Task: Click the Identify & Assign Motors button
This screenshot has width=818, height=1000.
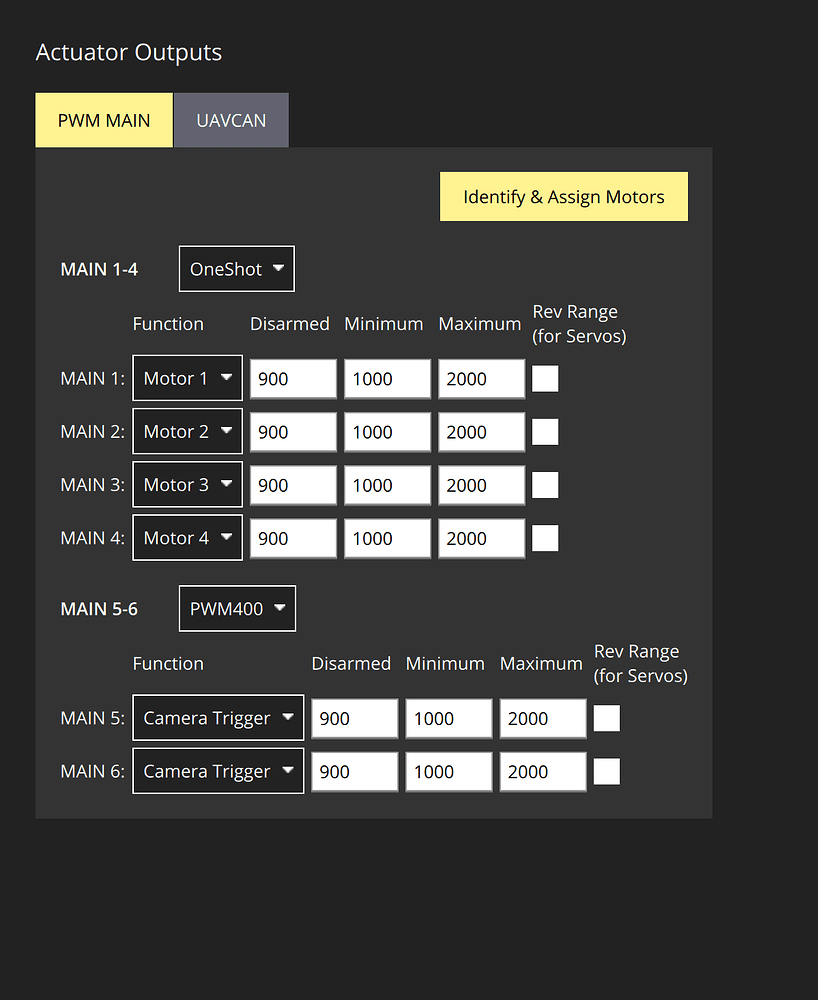Action: [563, 196]
